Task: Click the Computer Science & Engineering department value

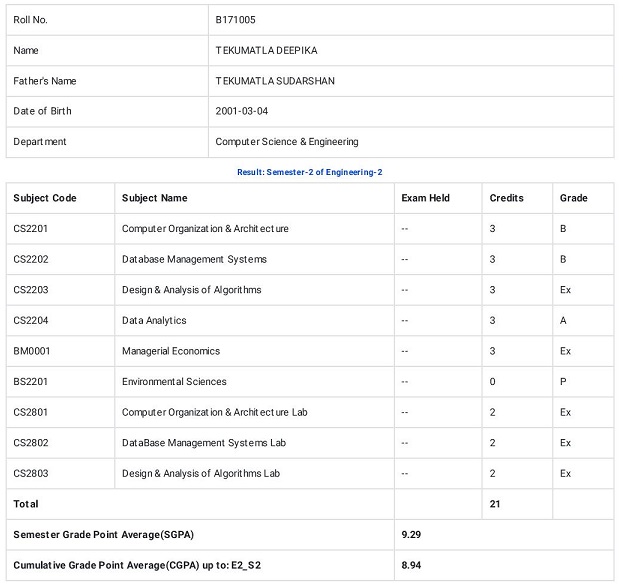Action: pos(287,142)
